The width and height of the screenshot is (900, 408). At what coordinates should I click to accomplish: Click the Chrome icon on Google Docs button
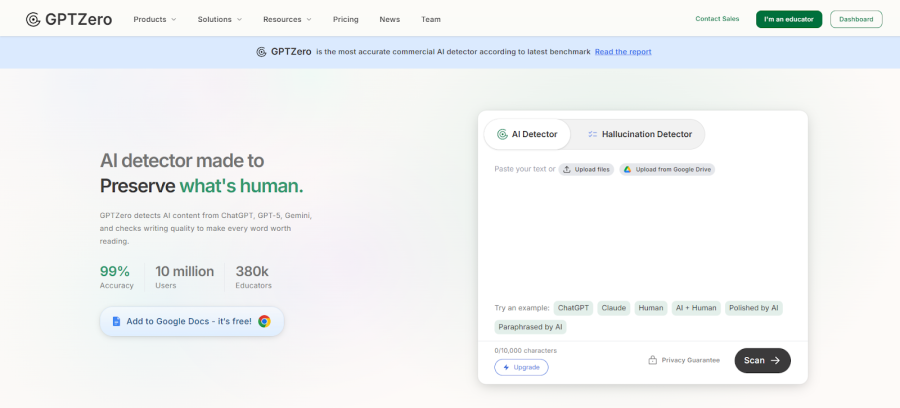point(264,321)
